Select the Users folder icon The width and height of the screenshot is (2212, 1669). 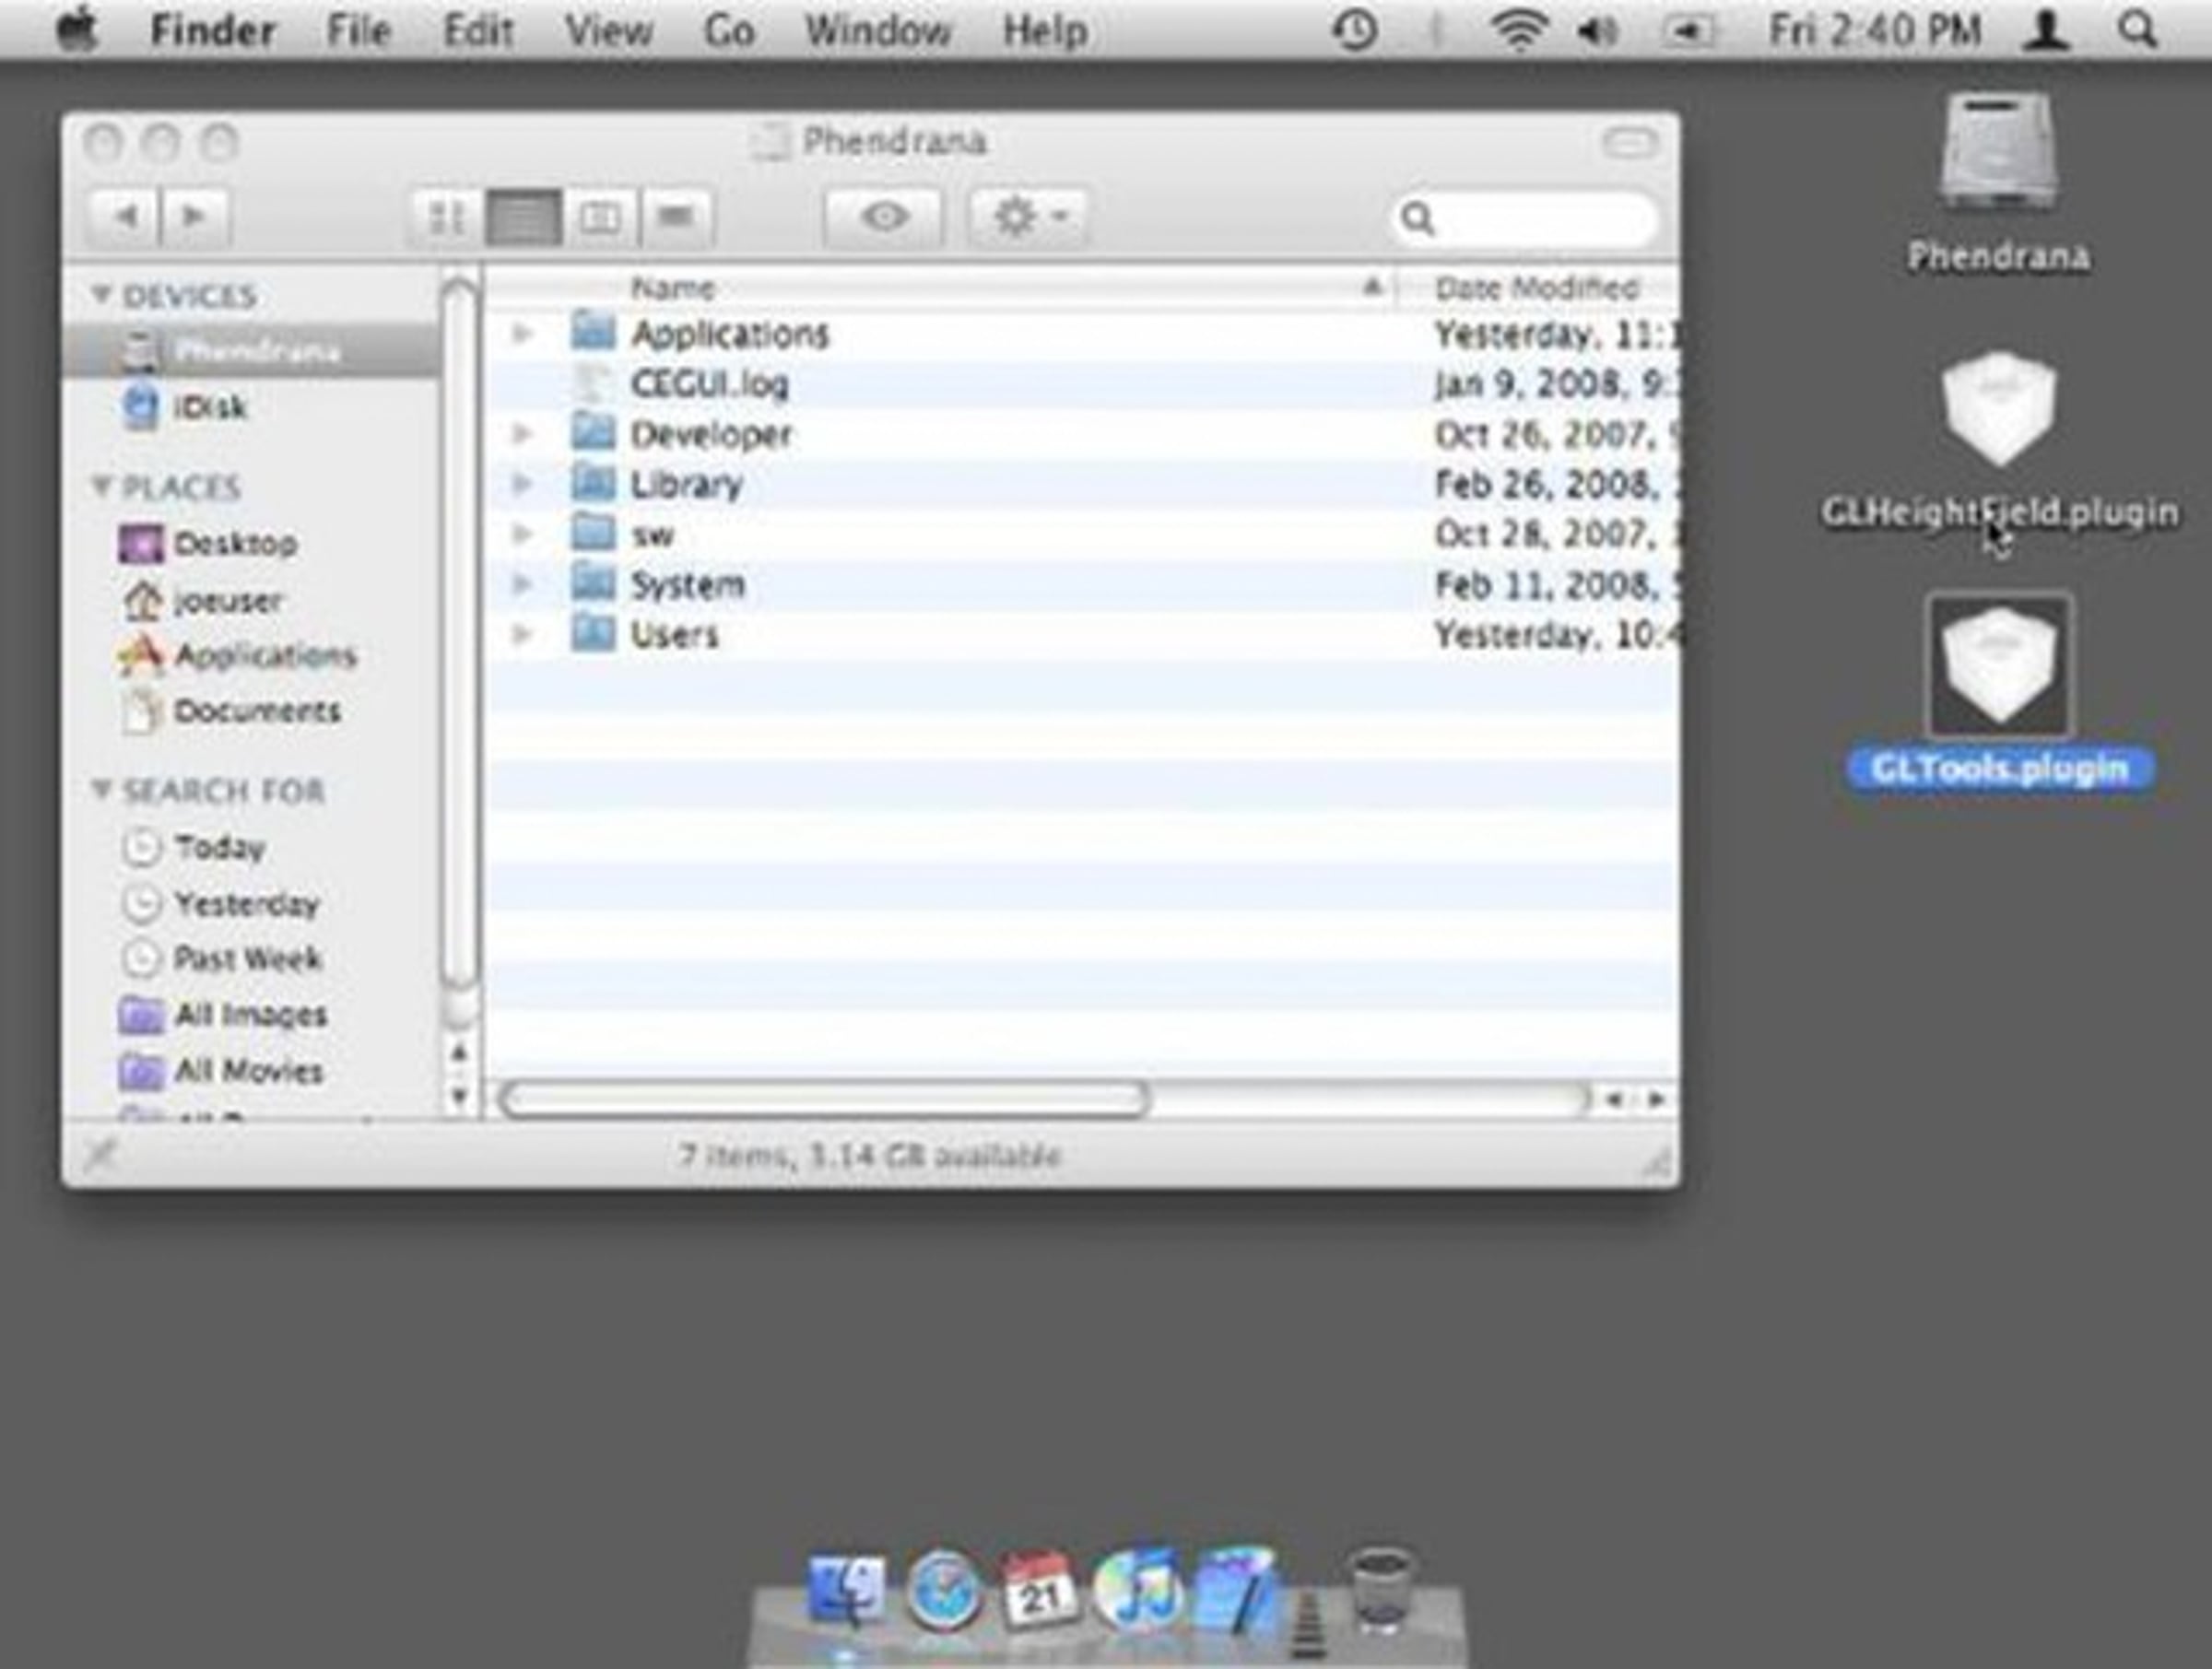click(593, 632)
